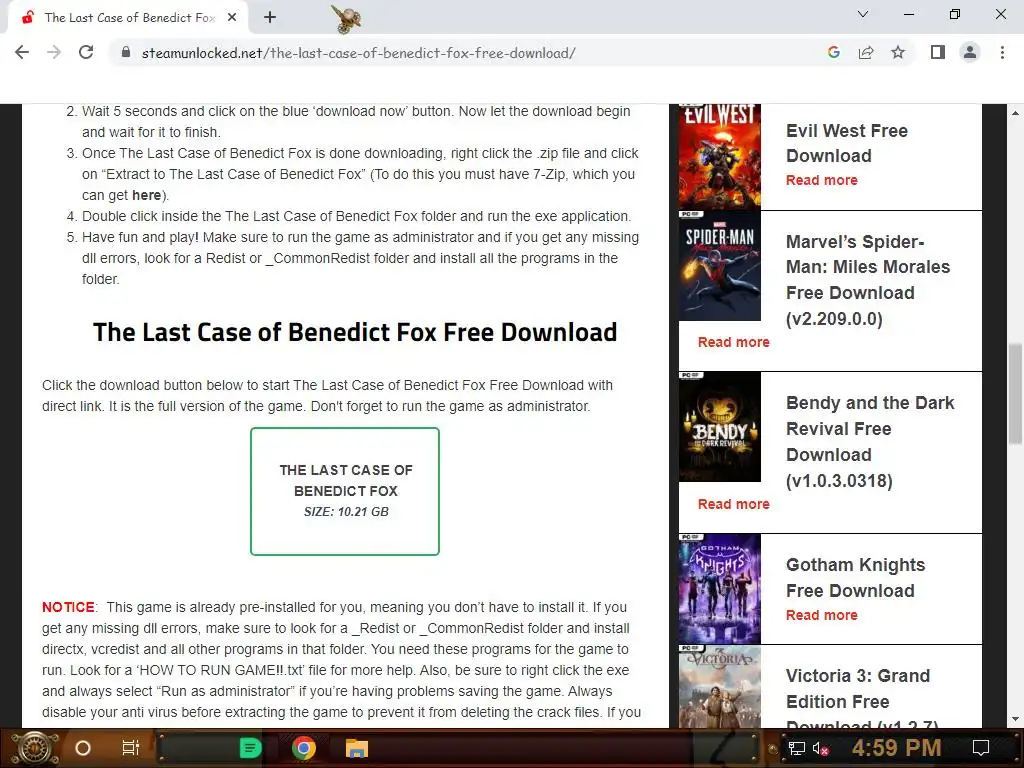Open Chrome from the taskbar
1024x768 pixels.
(304, 748)
